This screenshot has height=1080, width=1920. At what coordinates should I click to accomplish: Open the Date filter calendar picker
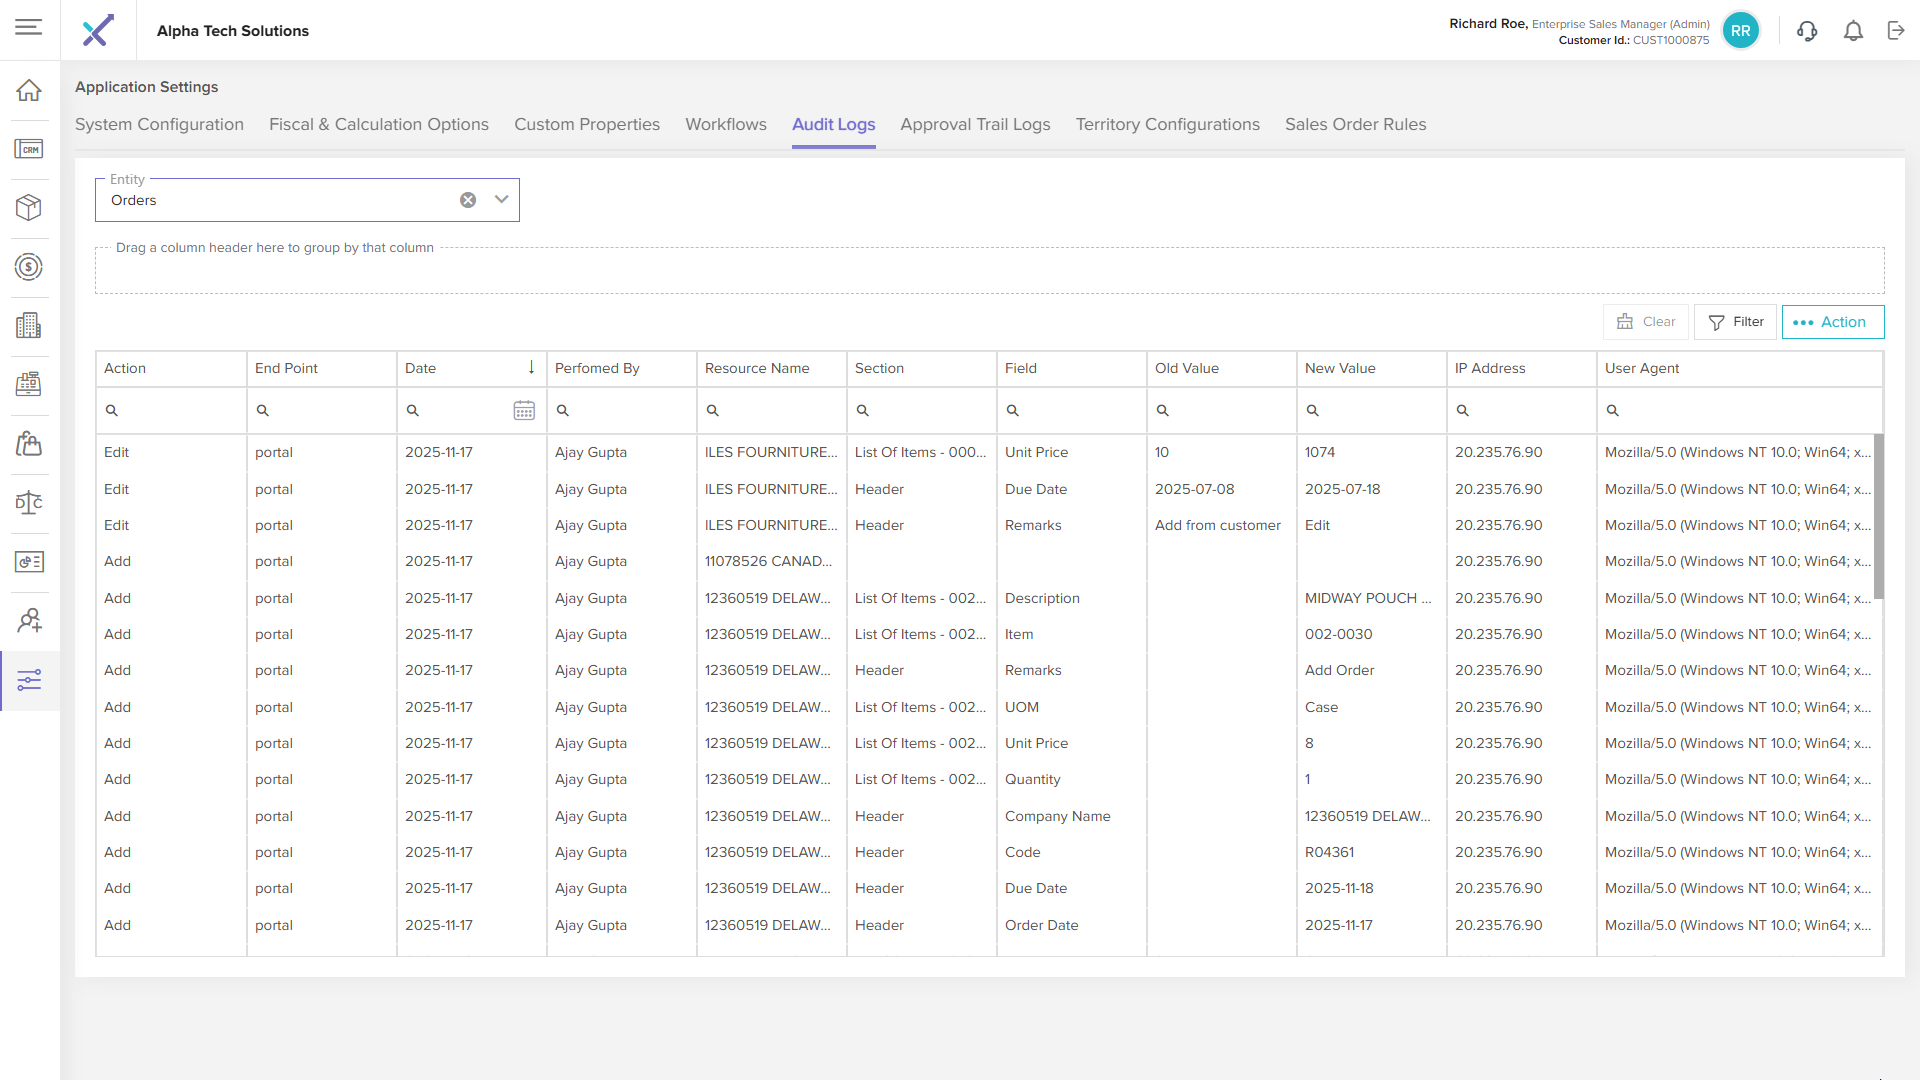pos(524,410)
